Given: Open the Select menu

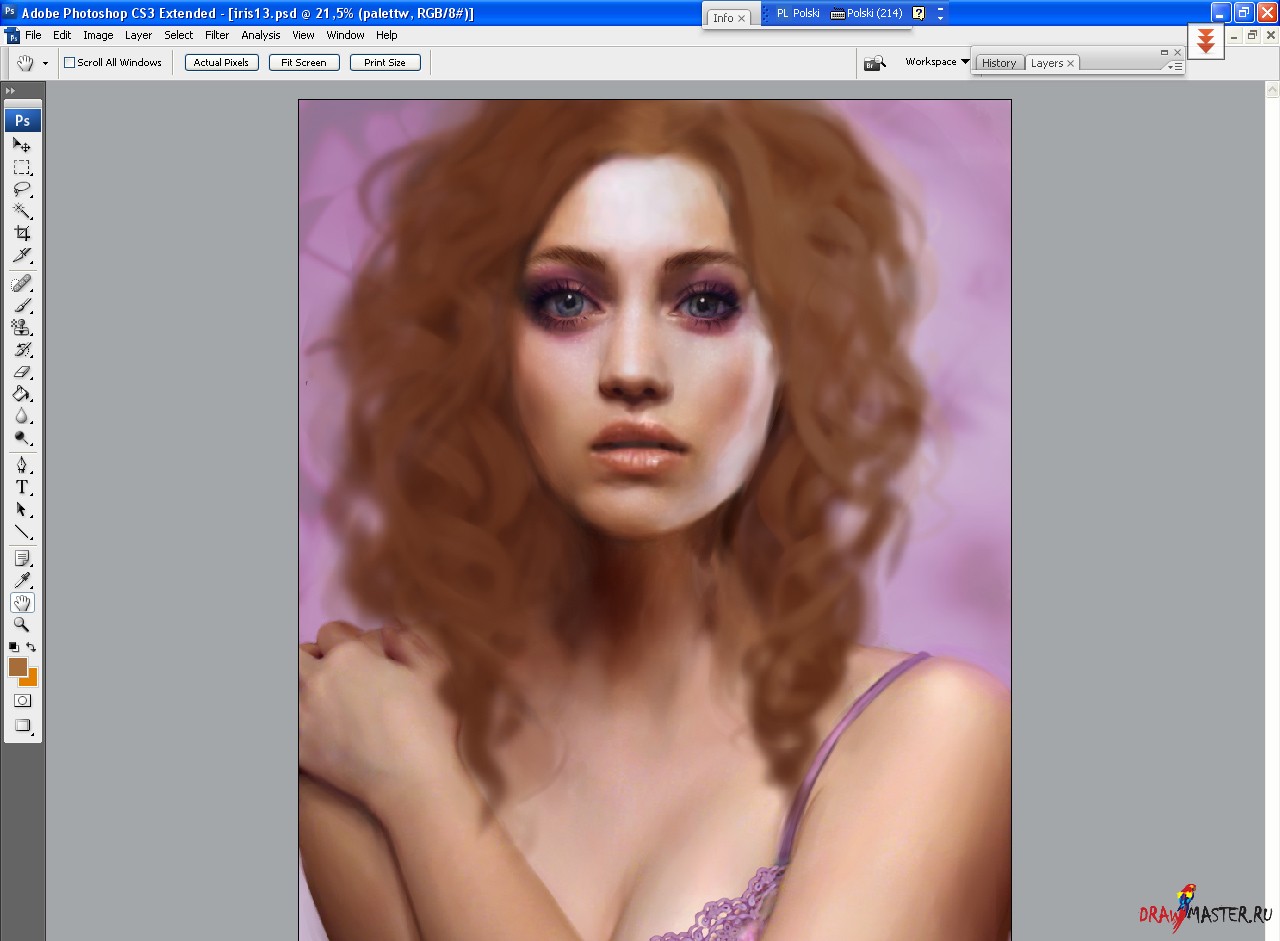Looking at the screenshot, I should [x=179, y=35].
